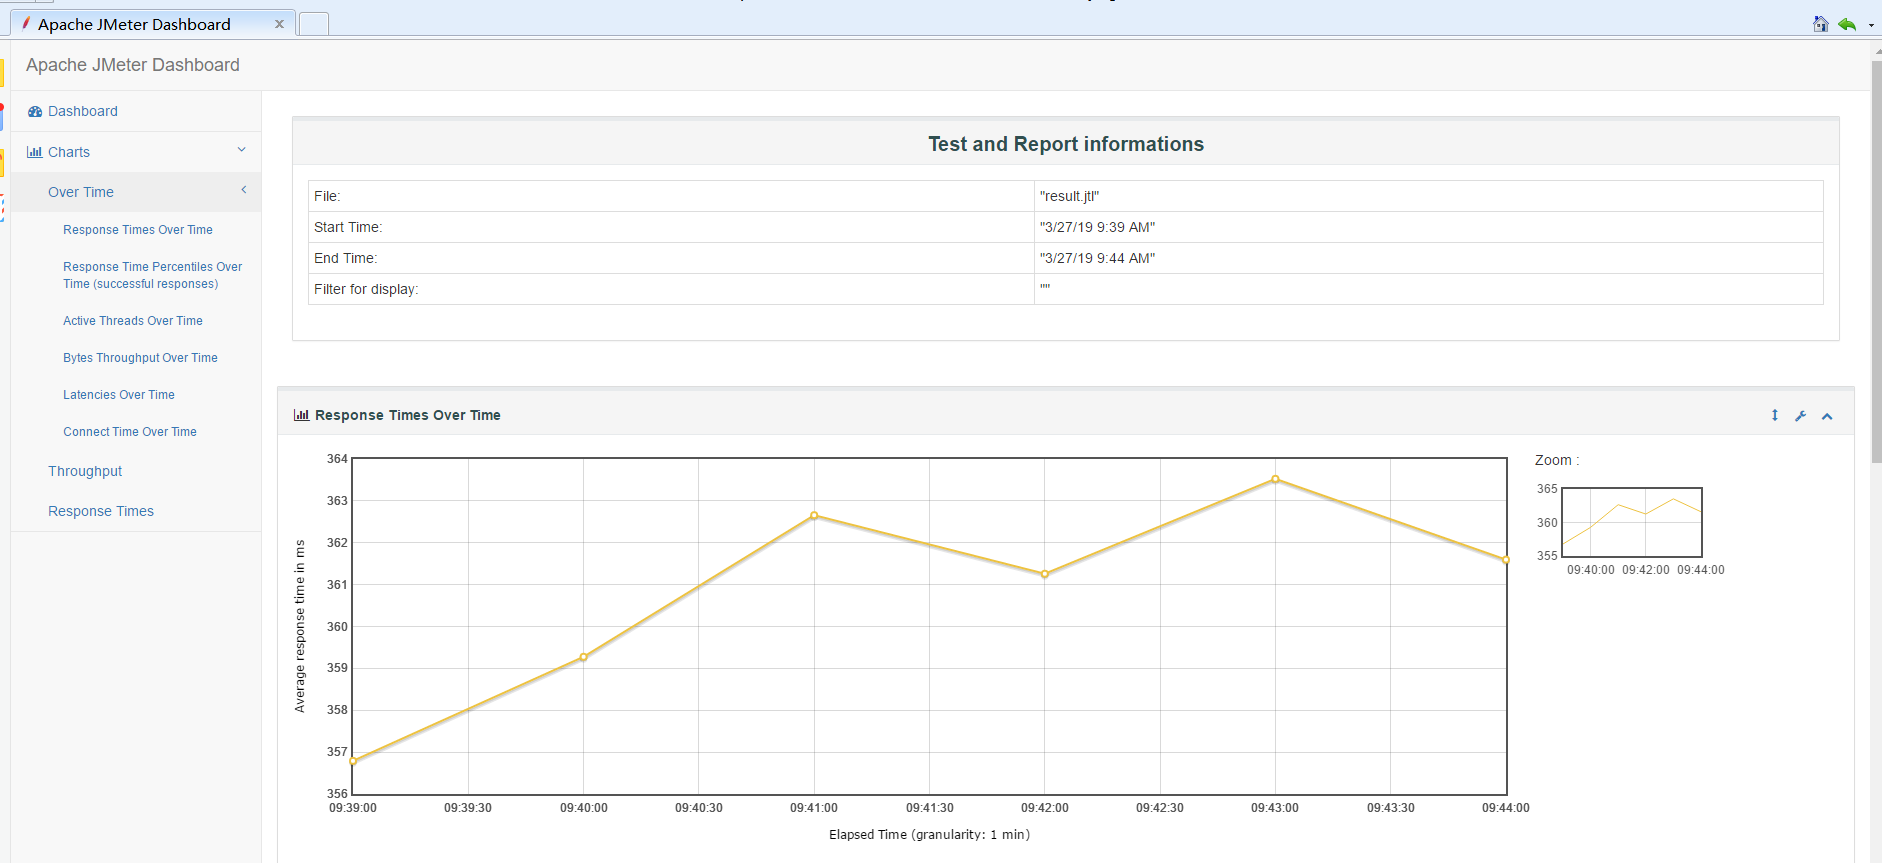
Task: Click the chart vertical resize arrows icon
Action: (1775, 415)
